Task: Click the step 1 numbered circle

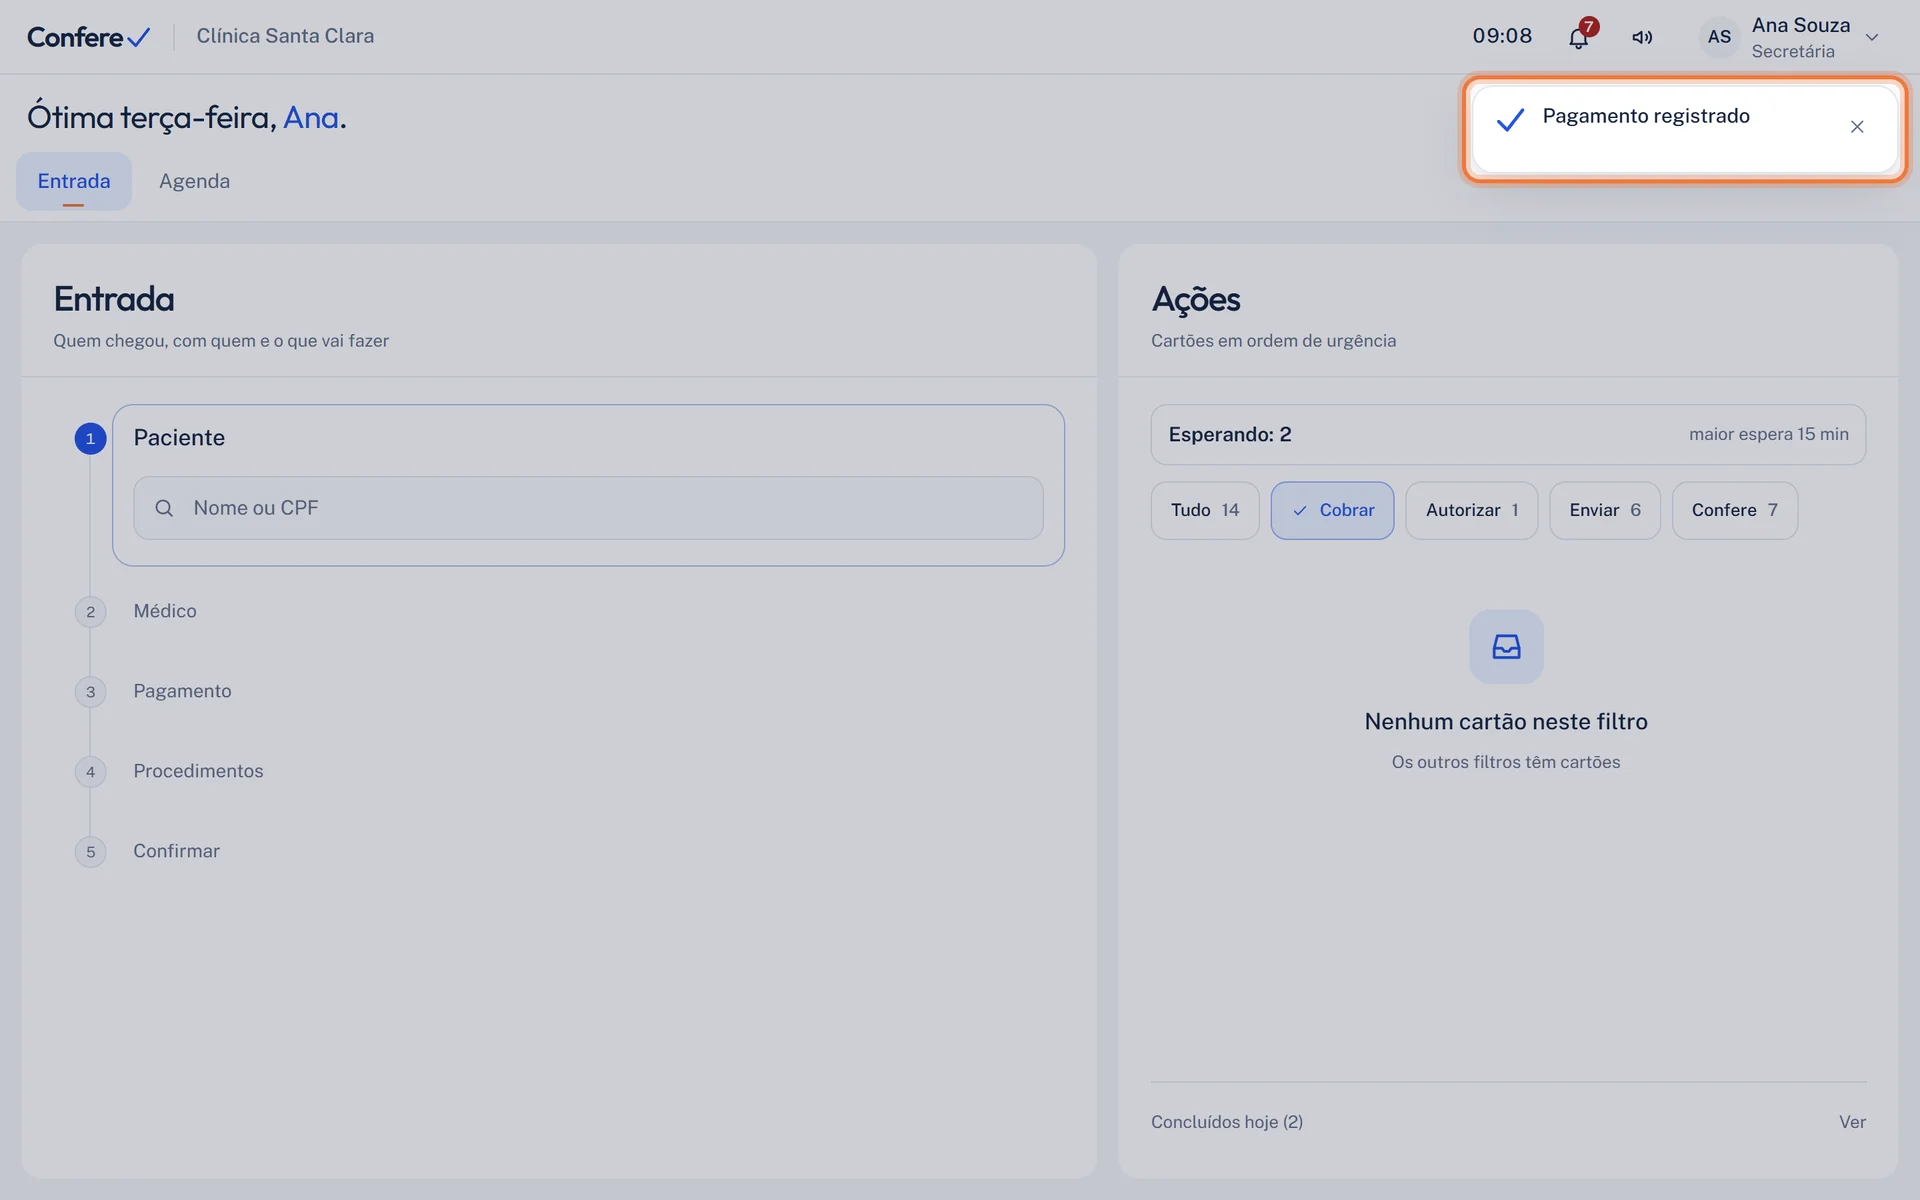Action: point(90,438)
